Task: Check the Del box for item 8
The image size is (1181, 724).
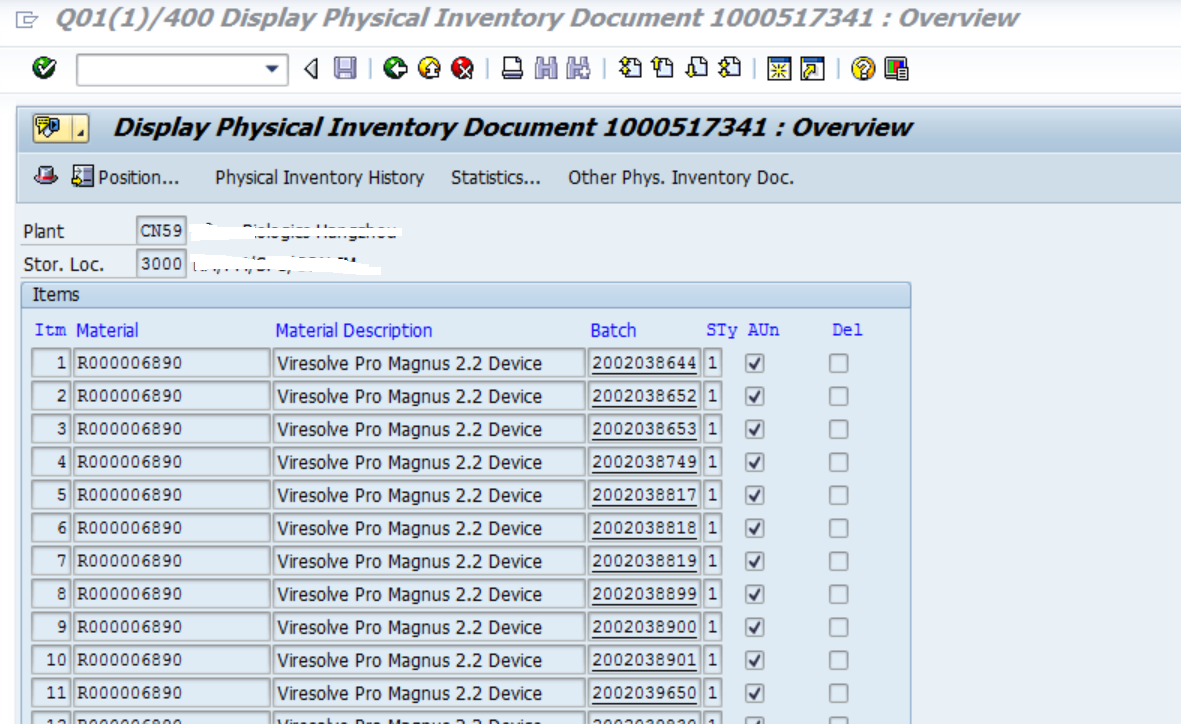Action: 838,594
